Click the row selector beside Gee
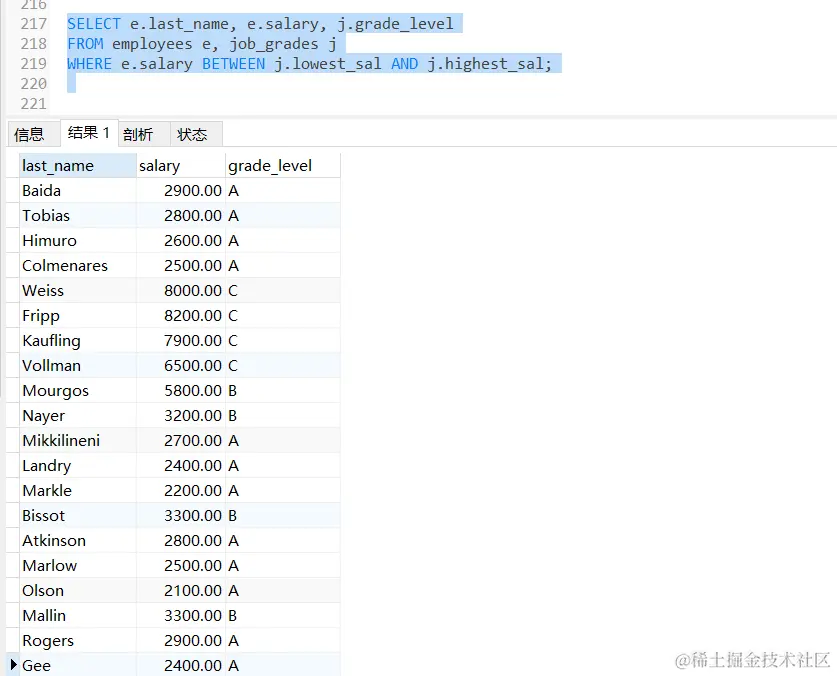 click(13, 665)
